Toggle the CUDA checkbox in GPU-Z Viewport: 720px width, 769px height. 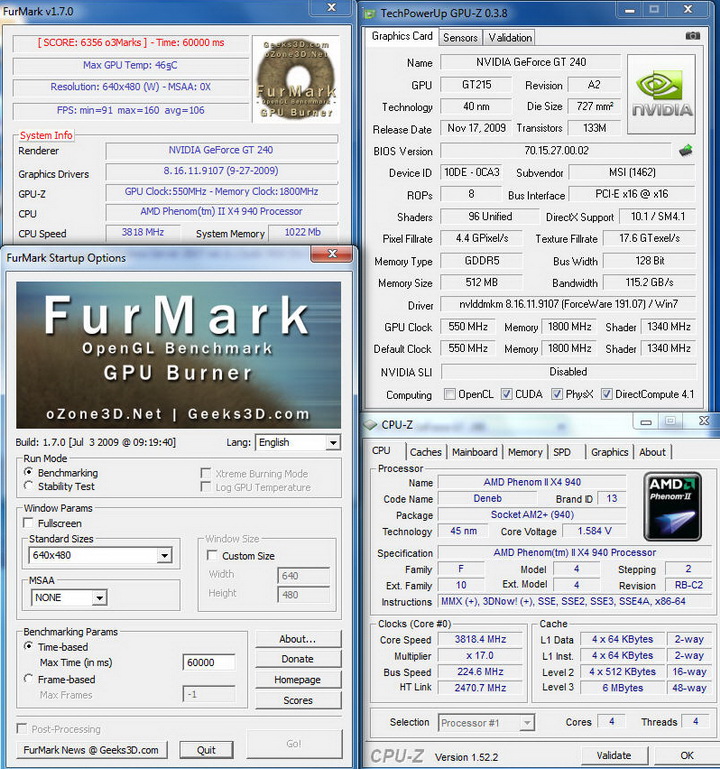pyautogui.click(x=507, y=394)
